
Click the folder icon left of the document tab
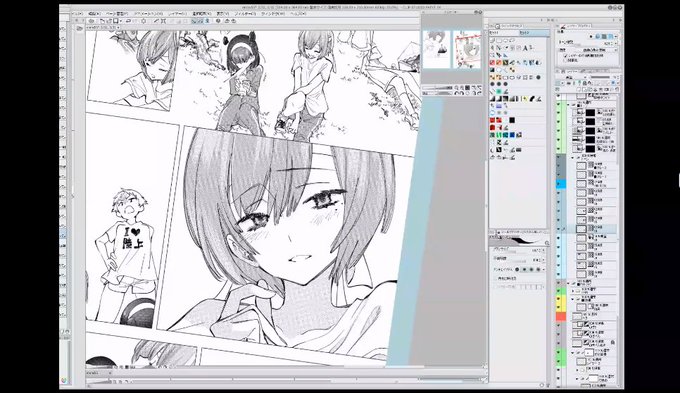[x=79, y=28]
